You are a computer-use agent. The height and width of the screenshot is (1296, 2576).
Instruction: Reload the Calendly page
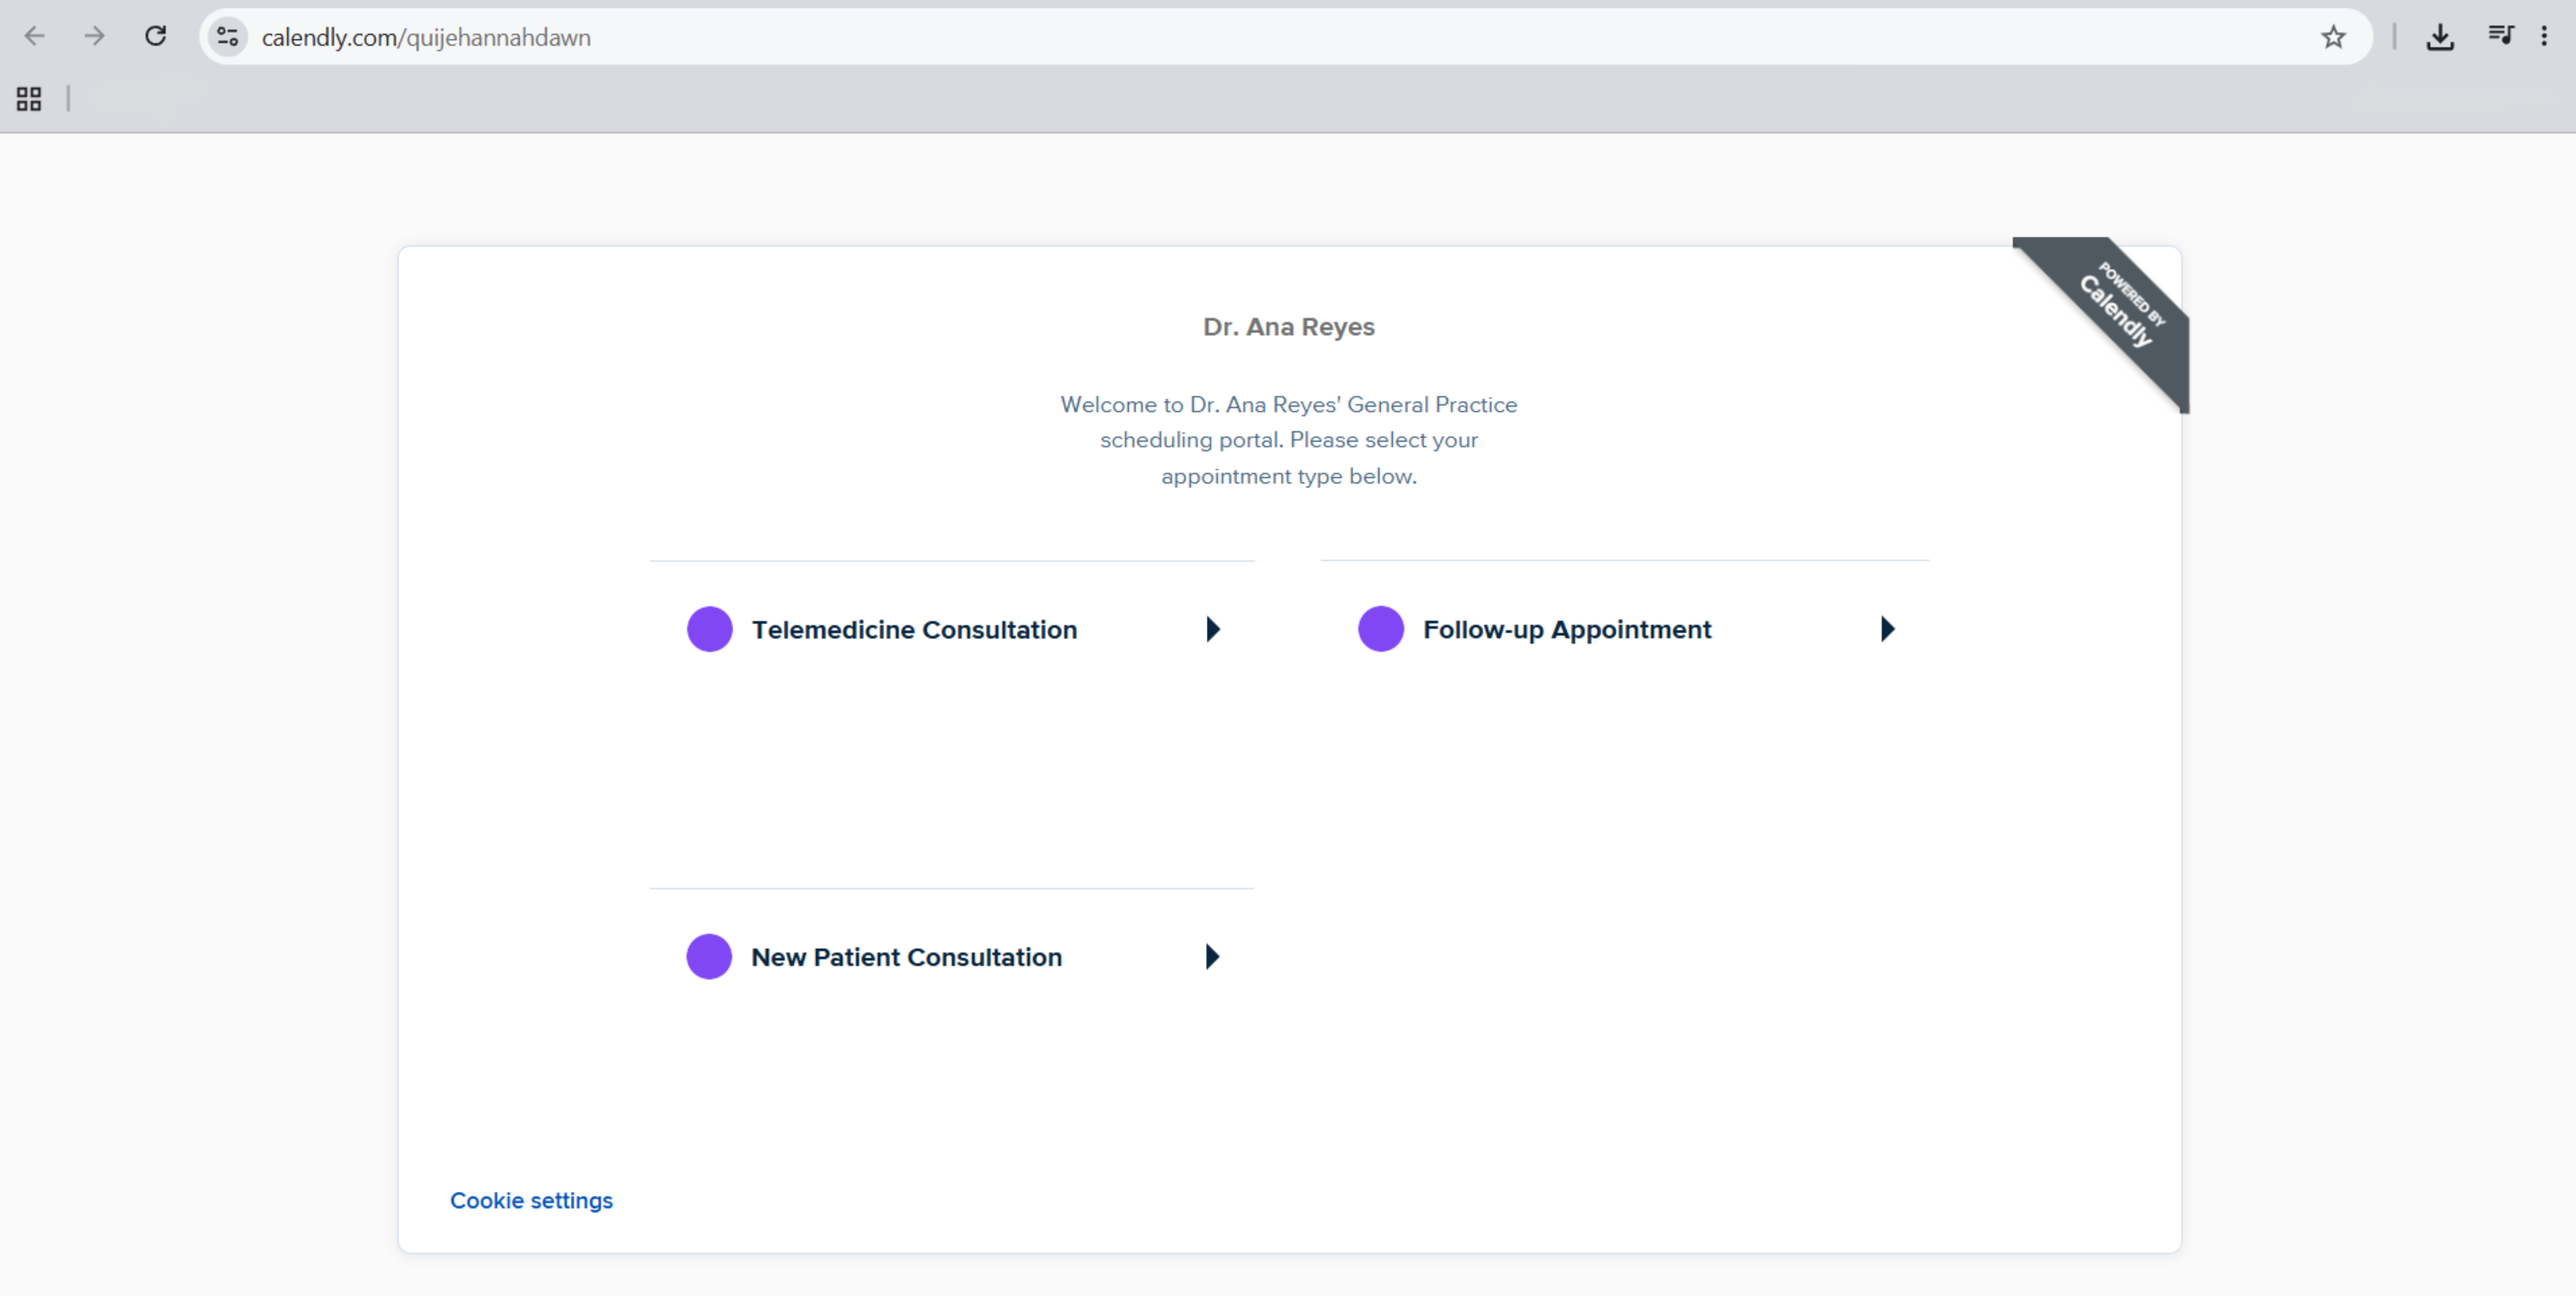tap(155, 37)
